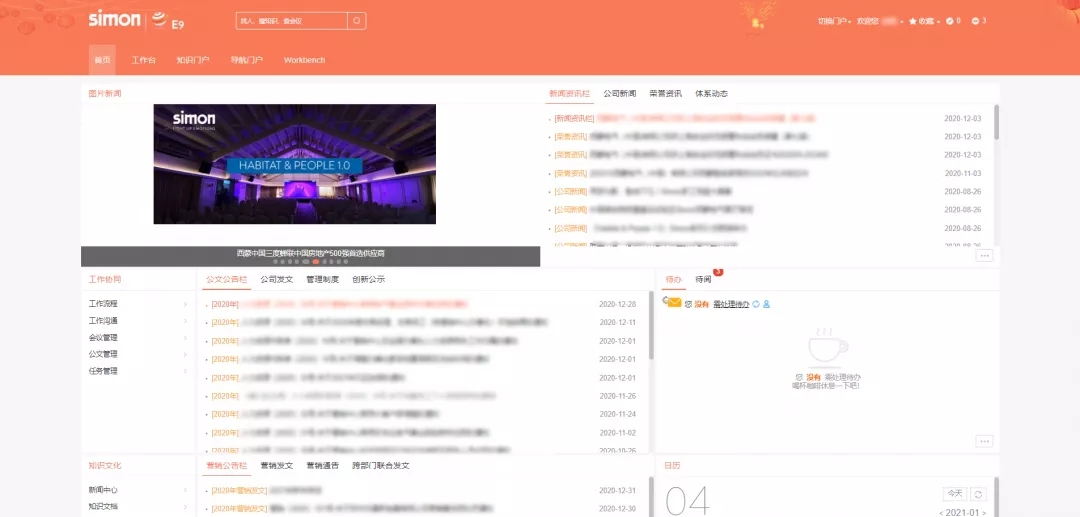
Task: Switch to the 创新公示 tab
Action: tap(368, 279)
